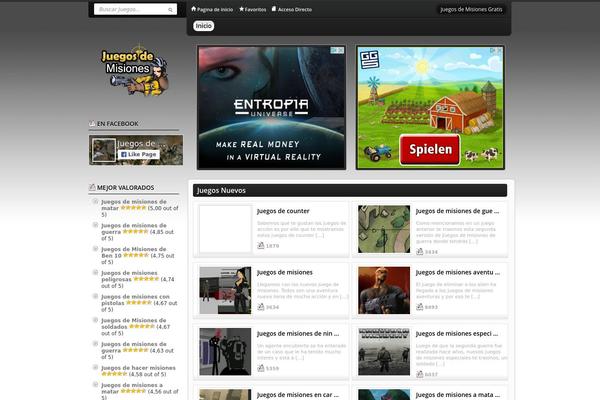Image resolution: width=600 pixels, height=400 pixels.
Task: Click the play count icon under Juegos de misiones aventu
Action: click(x=420, y=307)
